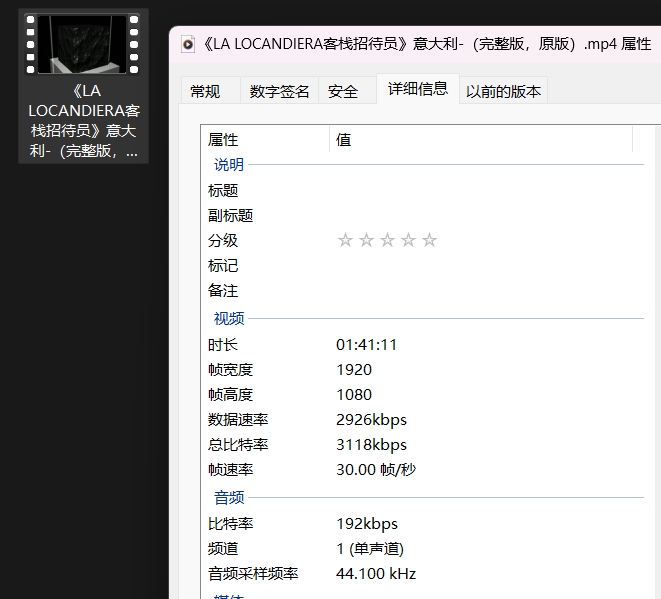Click the 数据速率 property label
The image size is (661, 599).
click(x=238, y=420)
